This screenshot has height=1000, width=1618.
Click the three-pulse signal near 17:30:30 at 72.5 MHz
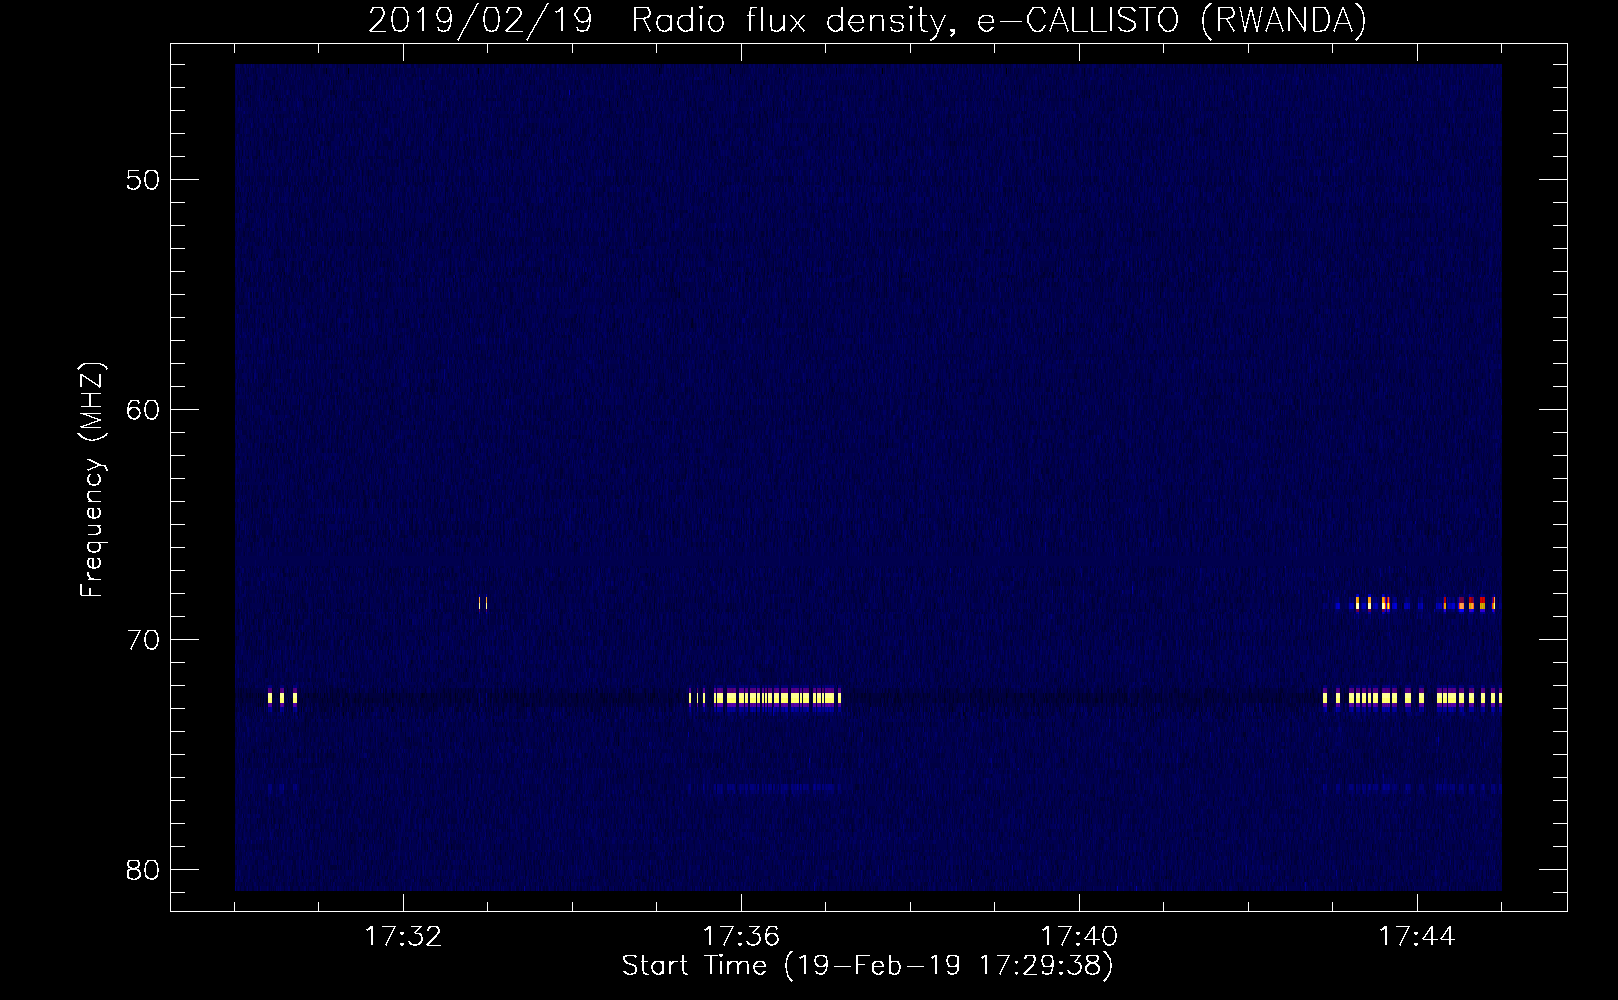click(282, 698)
